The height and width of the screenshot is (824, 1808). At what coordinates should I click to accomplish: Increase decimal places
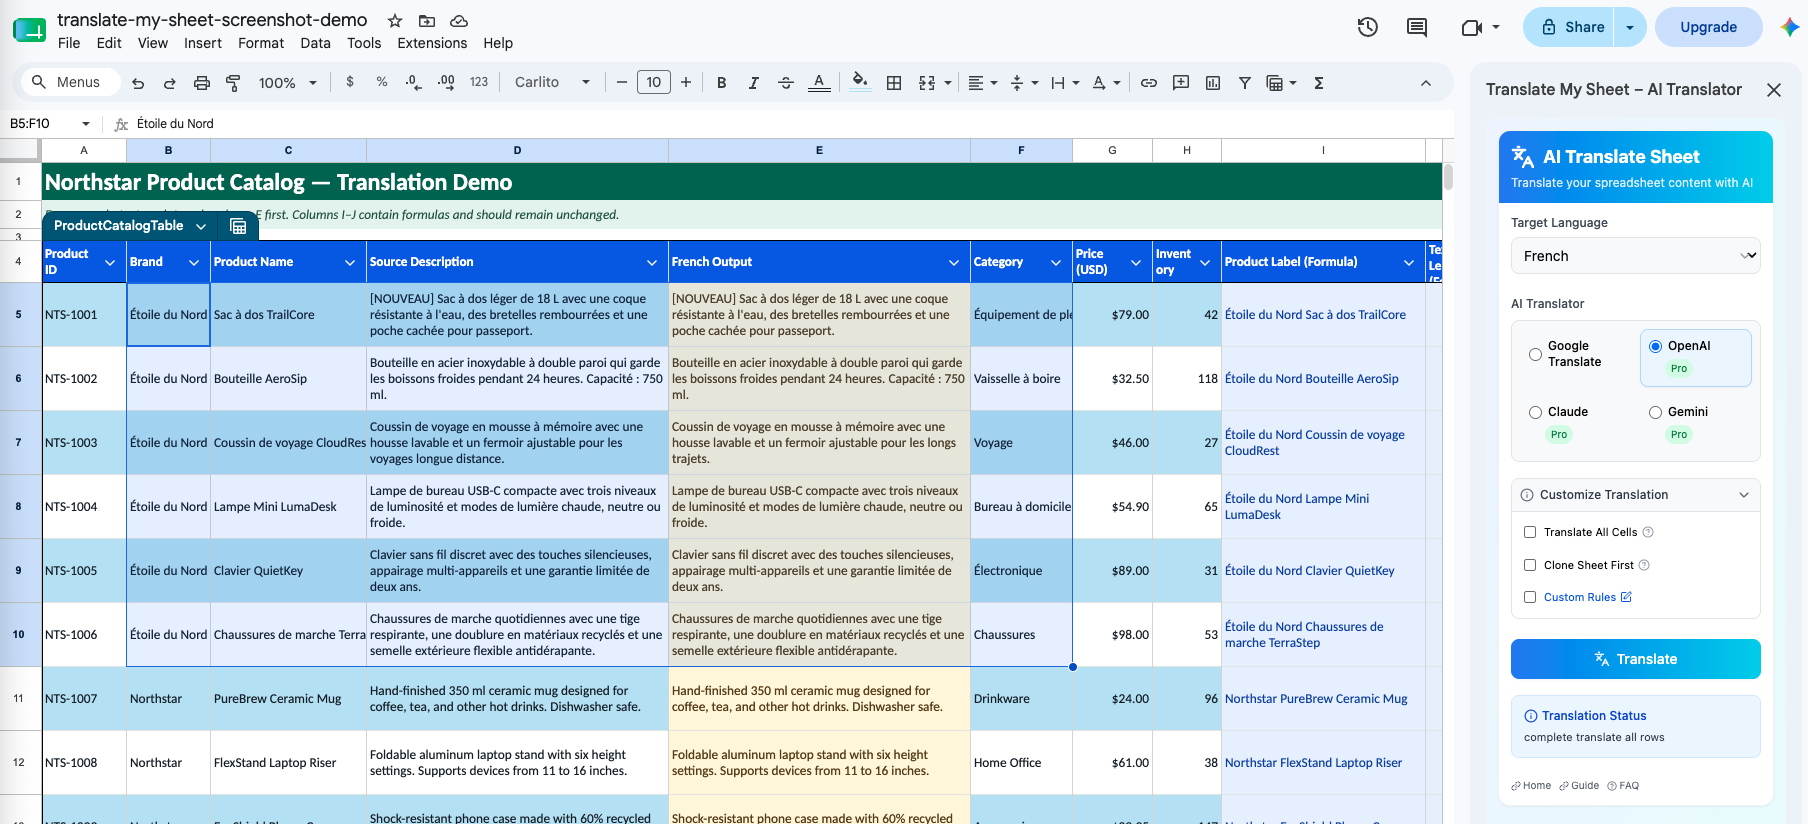pos(446,82)
